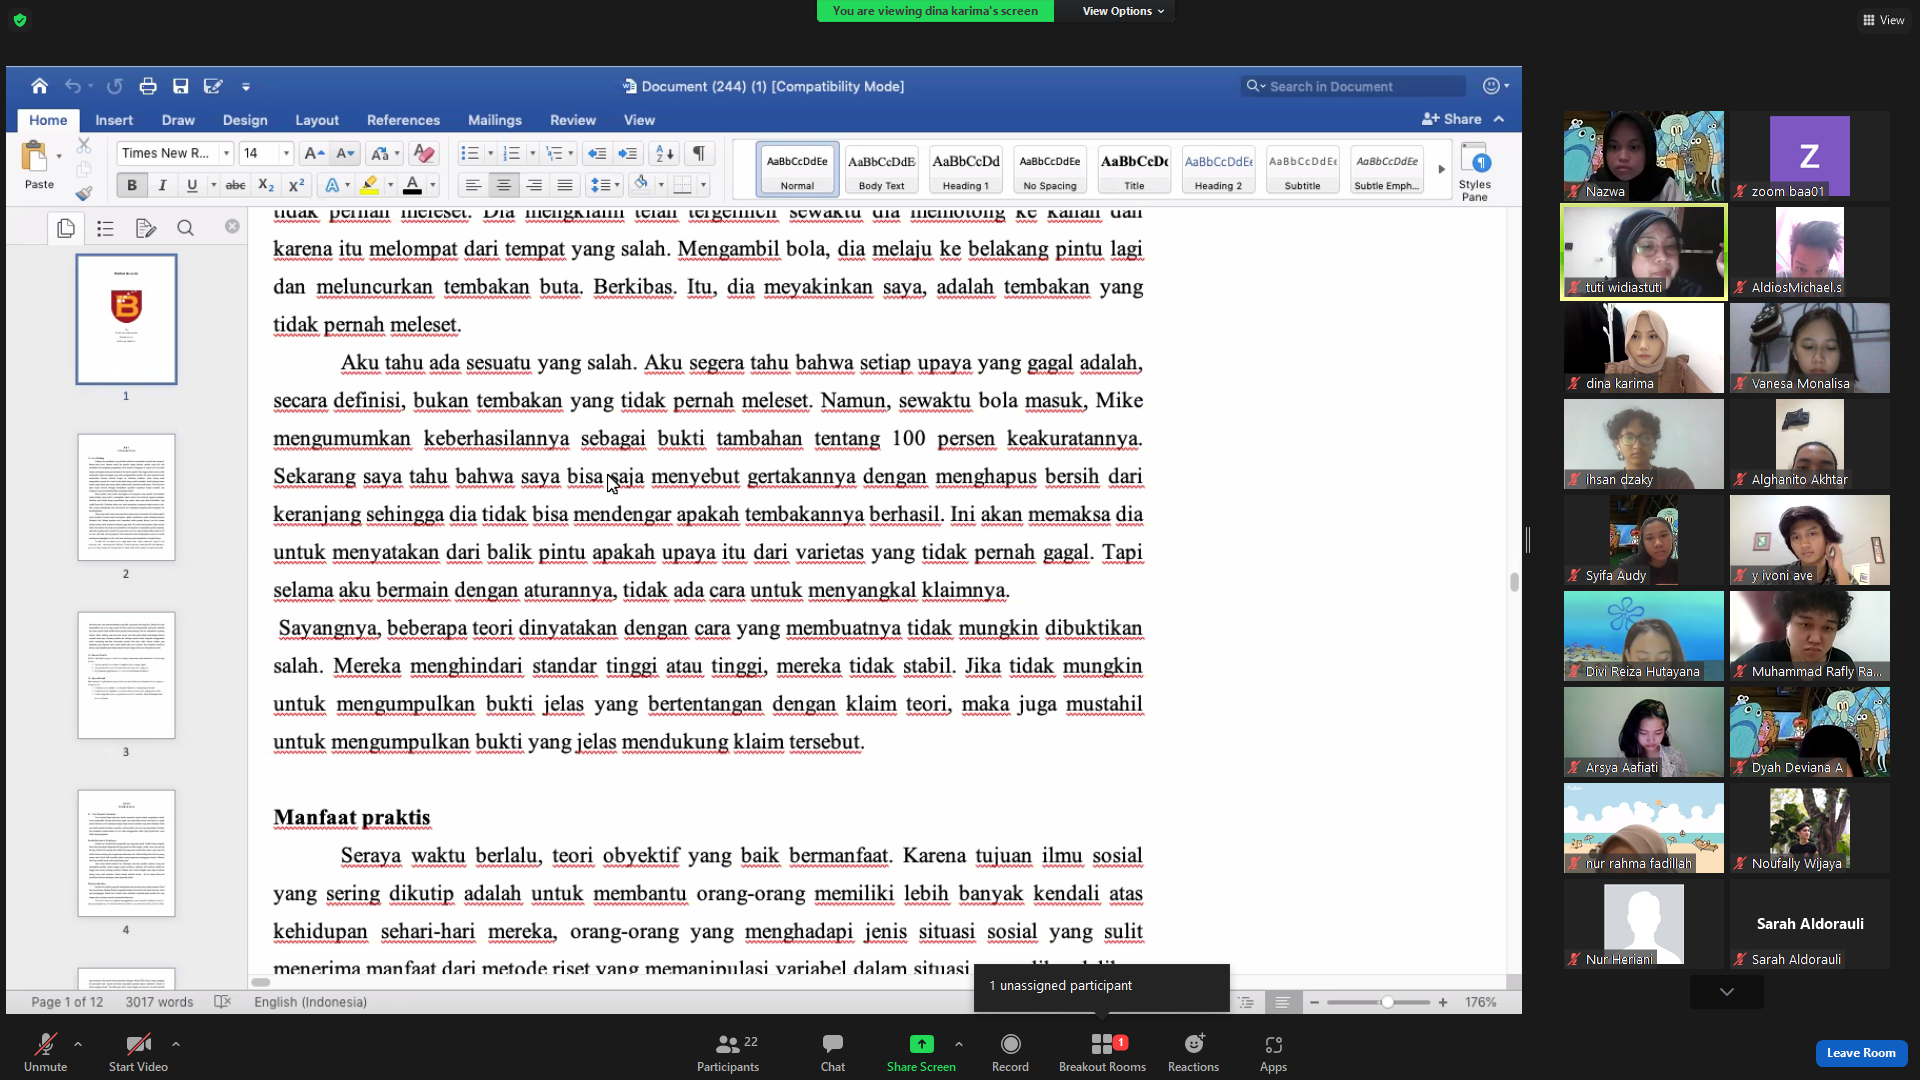This screenshot has width=1920, height=1080.
Task: Expand the numbering list dropdown arrow
Action: point(532,153)
